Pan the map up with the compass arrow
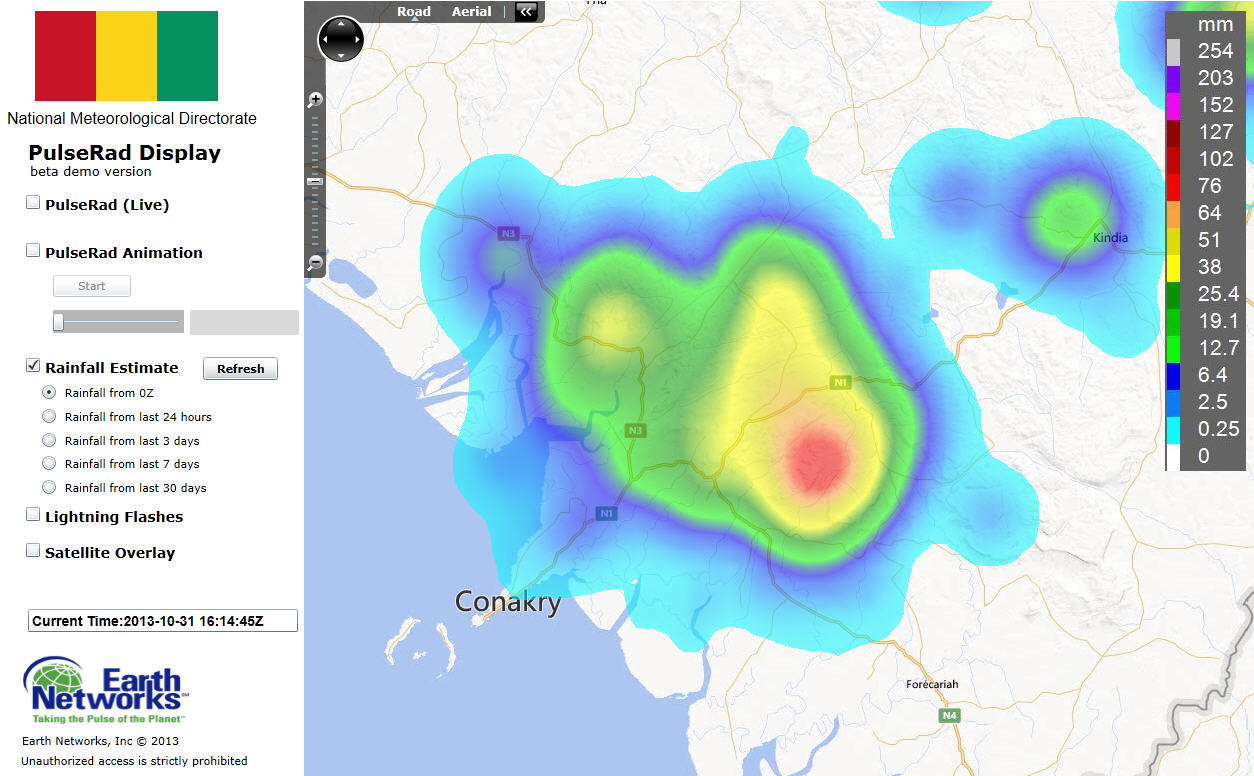Viewport: 1254px width, 776px height. pos(341,24)
